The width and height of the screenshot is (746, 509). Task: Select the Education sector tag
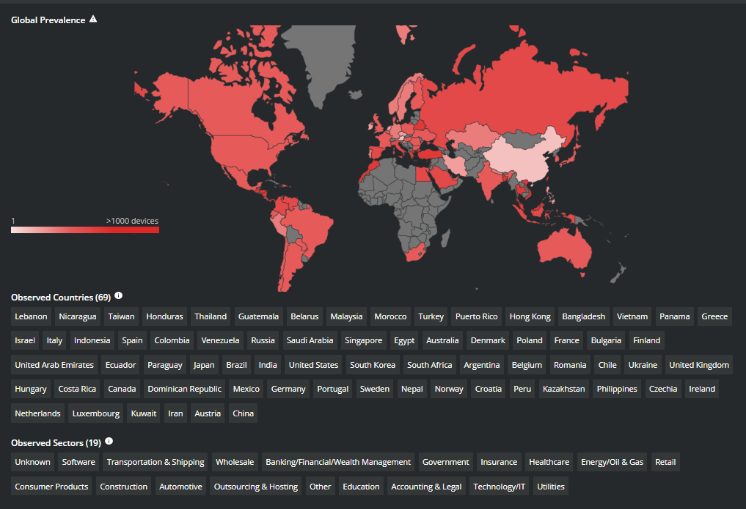point(361,487)
